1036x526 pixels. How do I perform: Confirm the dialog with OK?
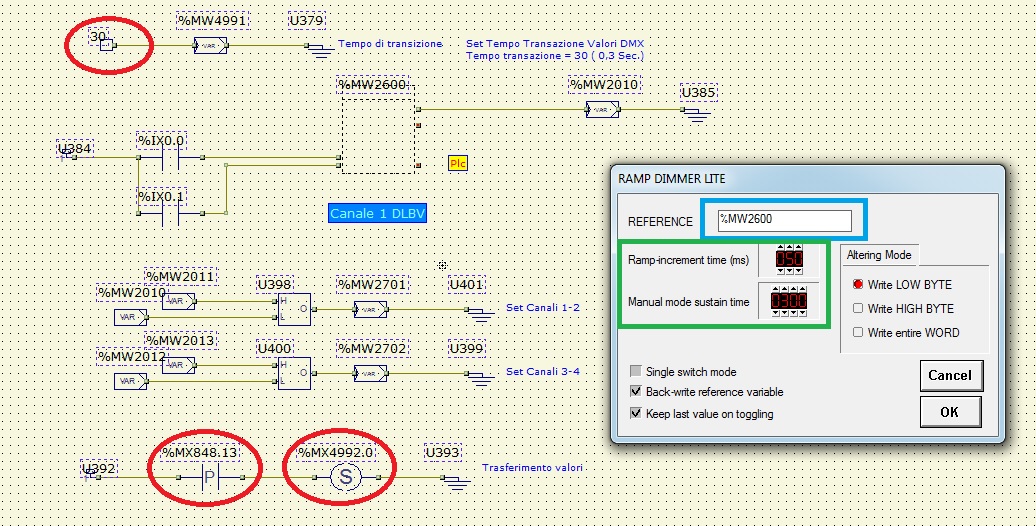tap(950, 412)
